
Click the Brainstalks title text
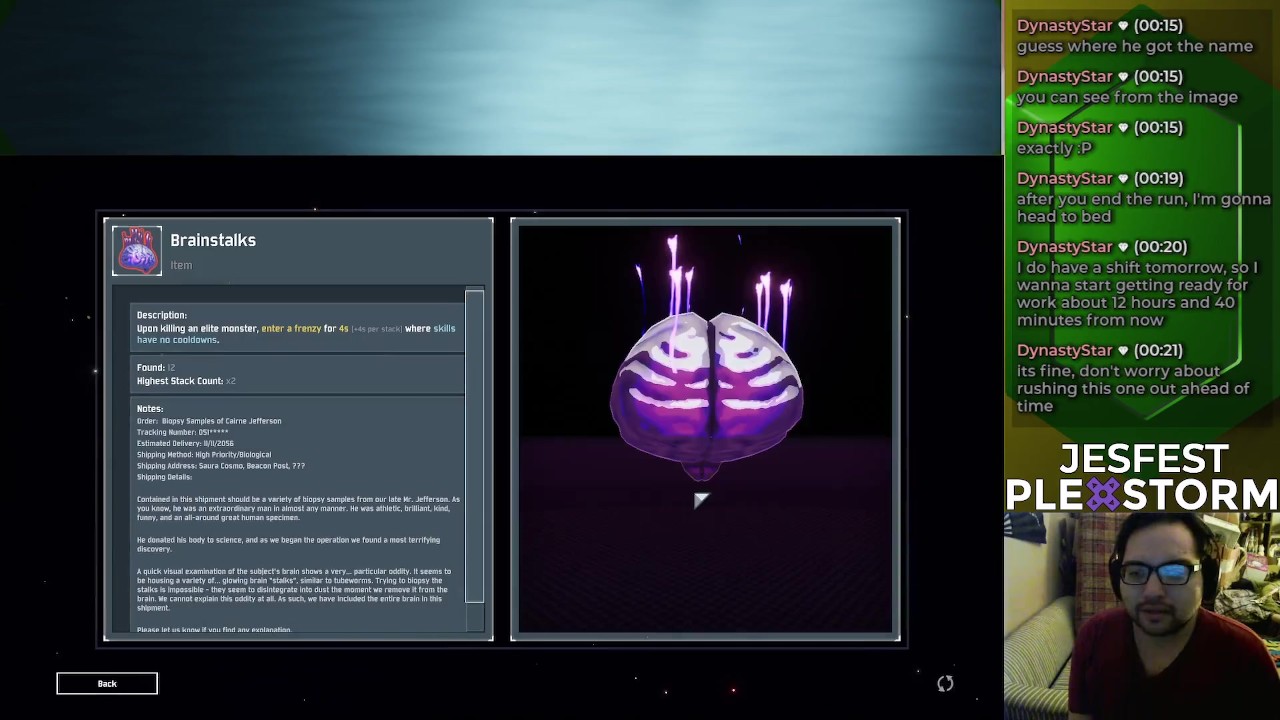click(213, 240)
